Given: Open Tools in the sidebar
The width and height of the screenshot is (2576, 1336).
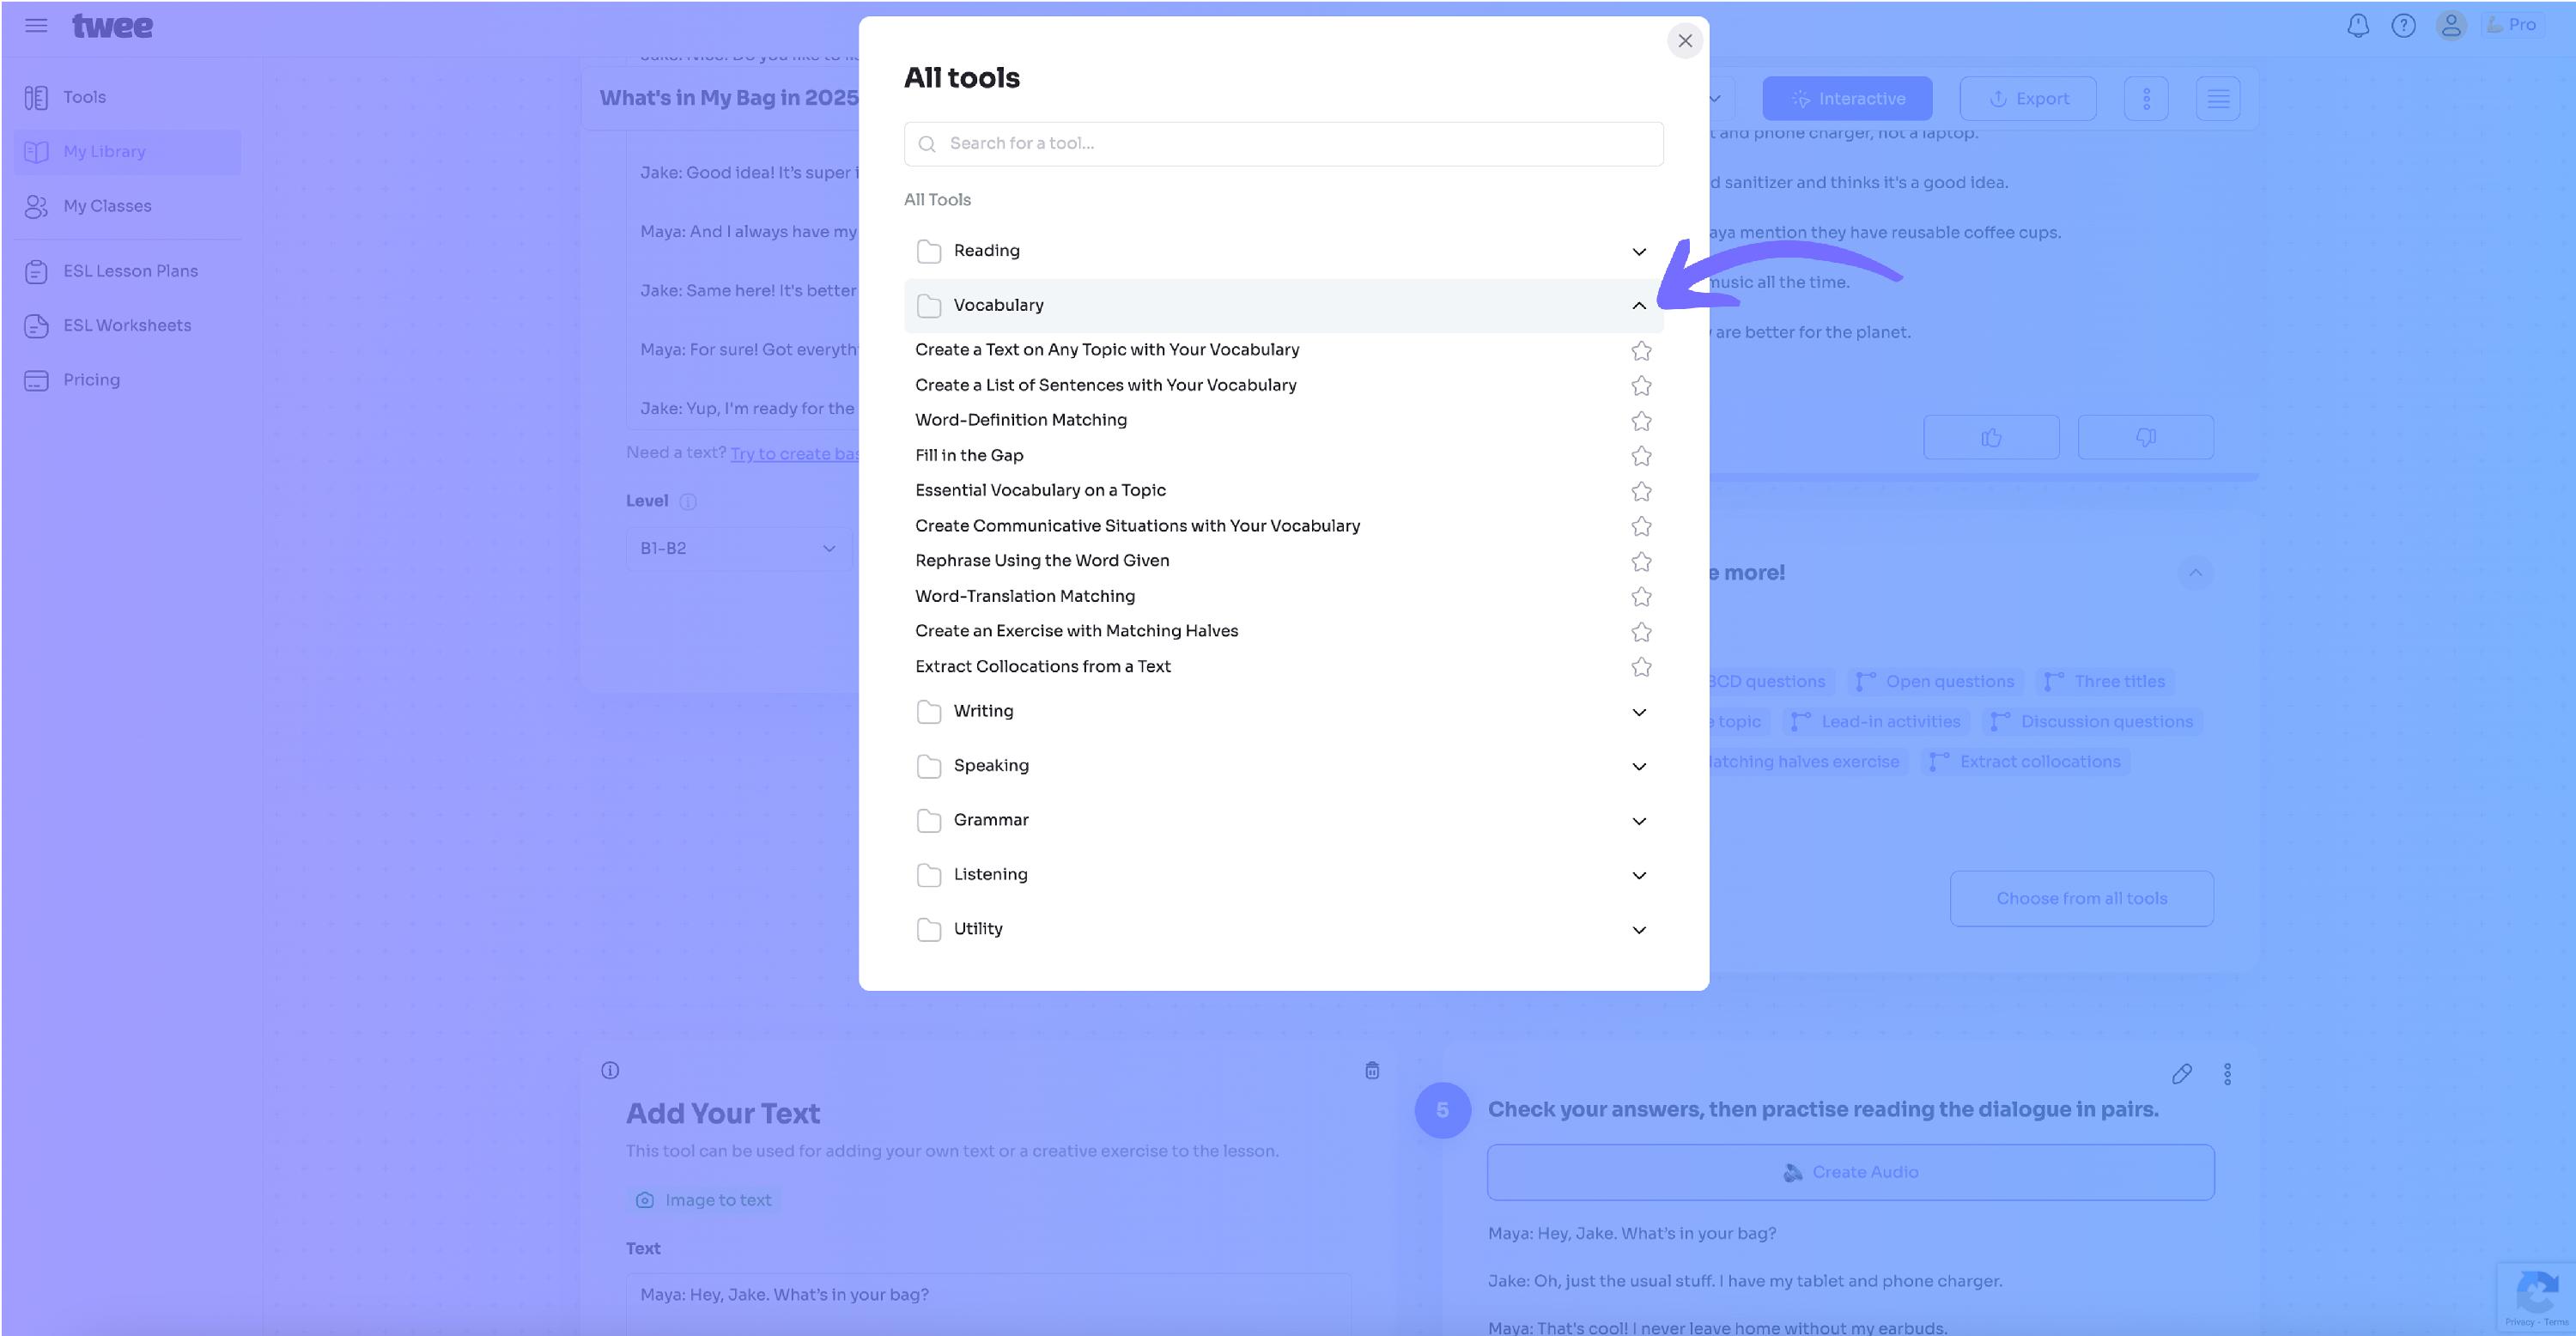Looking at the screenshot, I should [x=127, y=97].
